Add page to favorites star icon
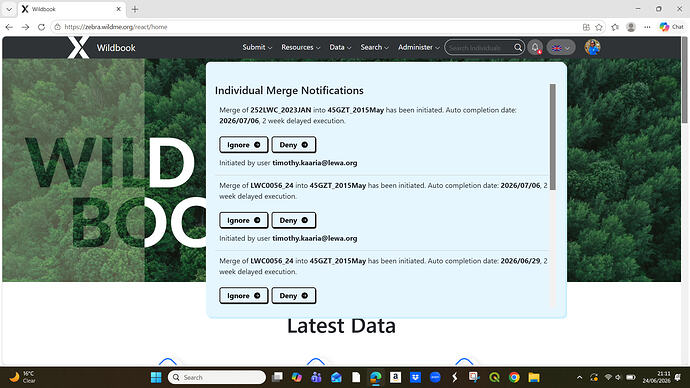Viewport: 690px width, 388px height. tap(599, 27)
